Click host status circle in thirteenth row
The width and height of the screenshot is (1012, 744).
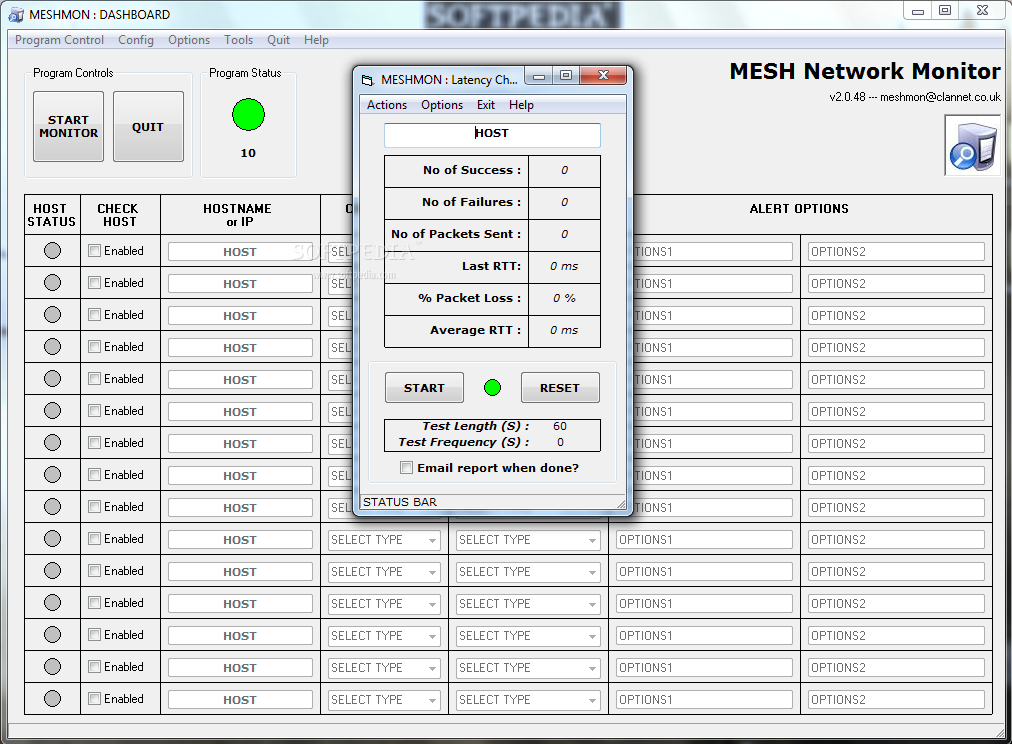point(52,634)
